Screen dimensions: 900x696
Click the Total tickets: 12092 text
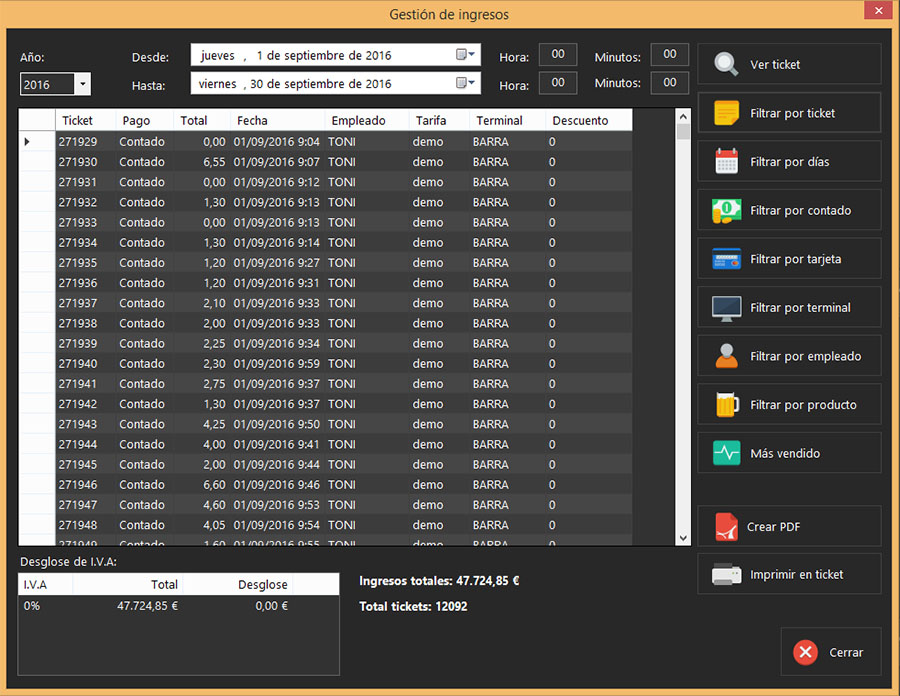point(413,606)
